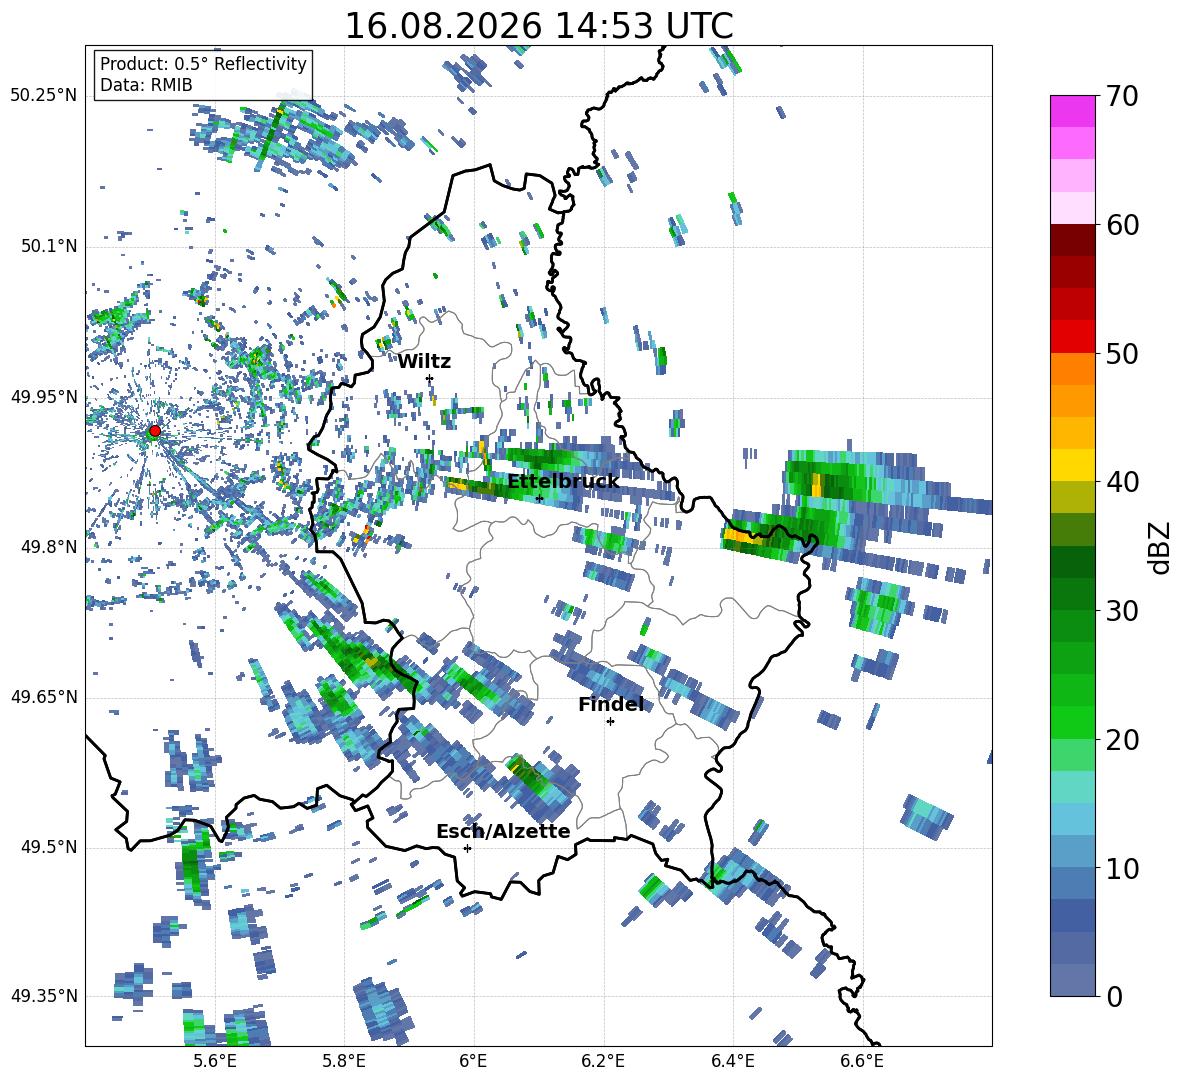Select the Ettelbruck city label

[x=563, y=482]
